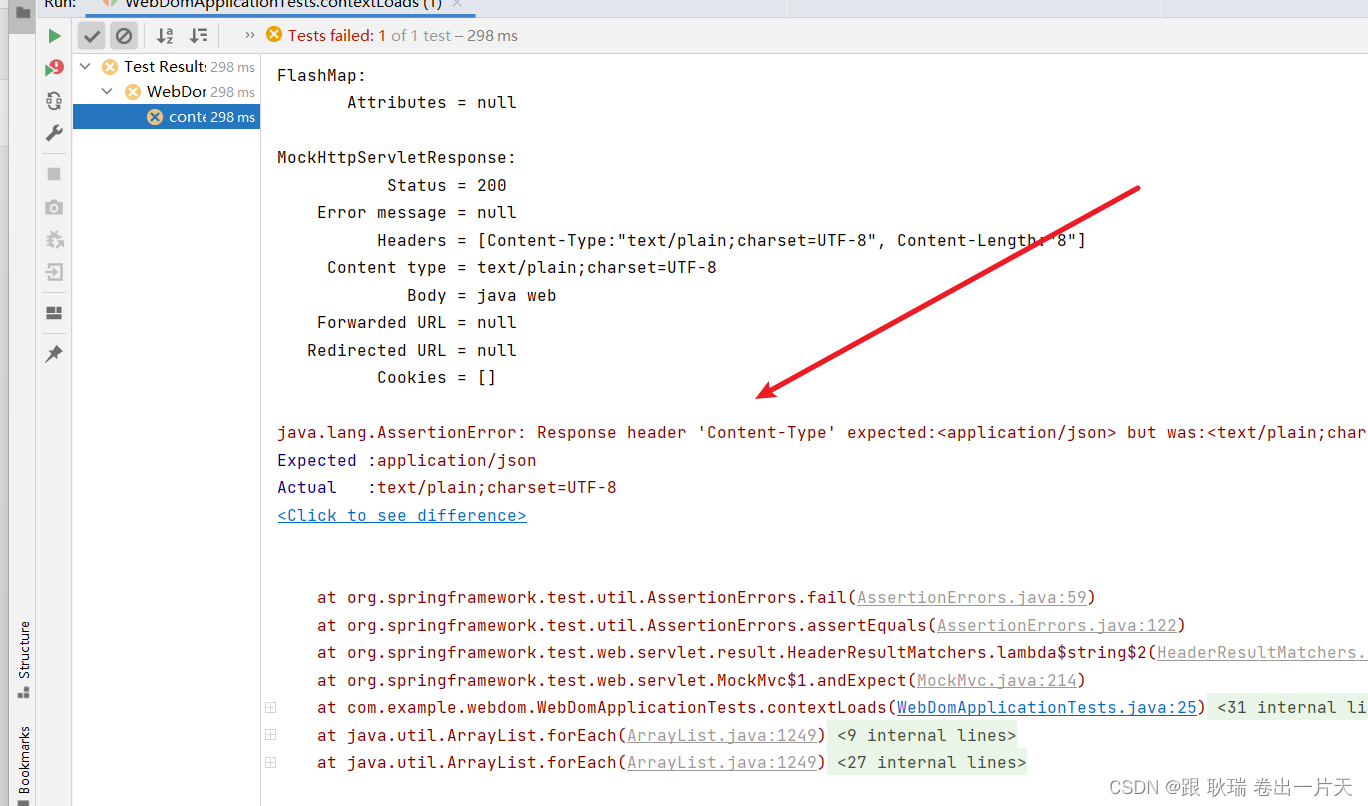Viewport: 1368px width, 806px height.
Task: Click the Body = java web line
Action: (x=482, y=296)
